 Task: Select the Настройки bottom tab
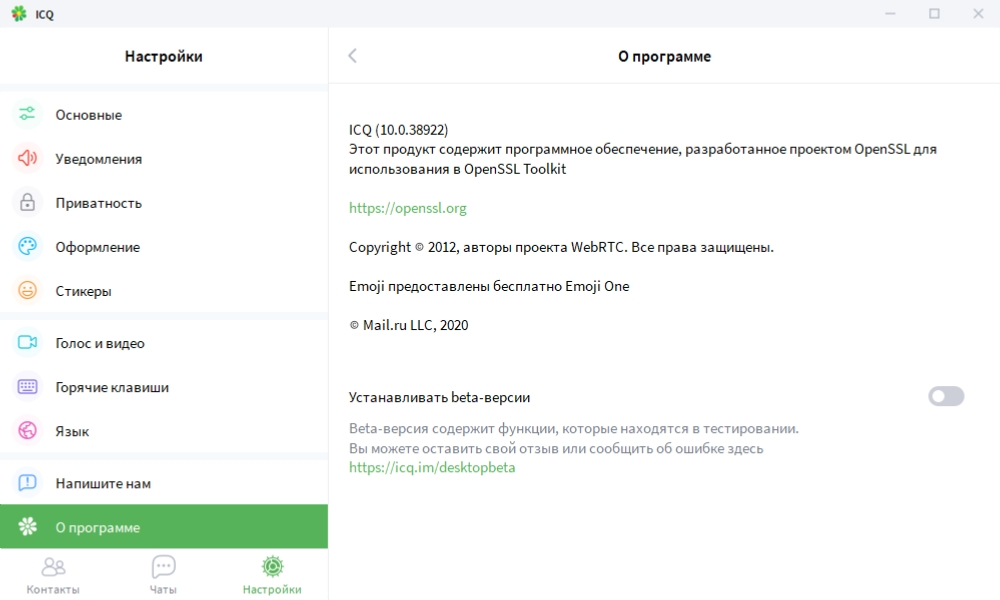click(272, 575)
